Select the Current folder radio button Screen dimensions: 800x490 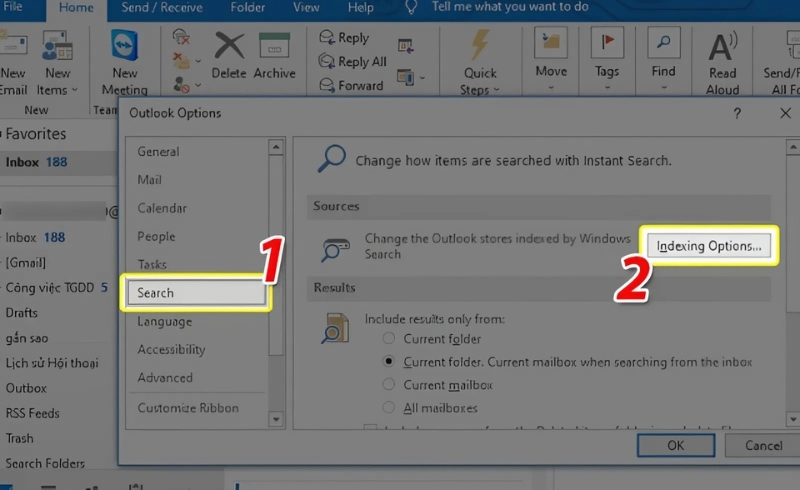click(390, 339)
